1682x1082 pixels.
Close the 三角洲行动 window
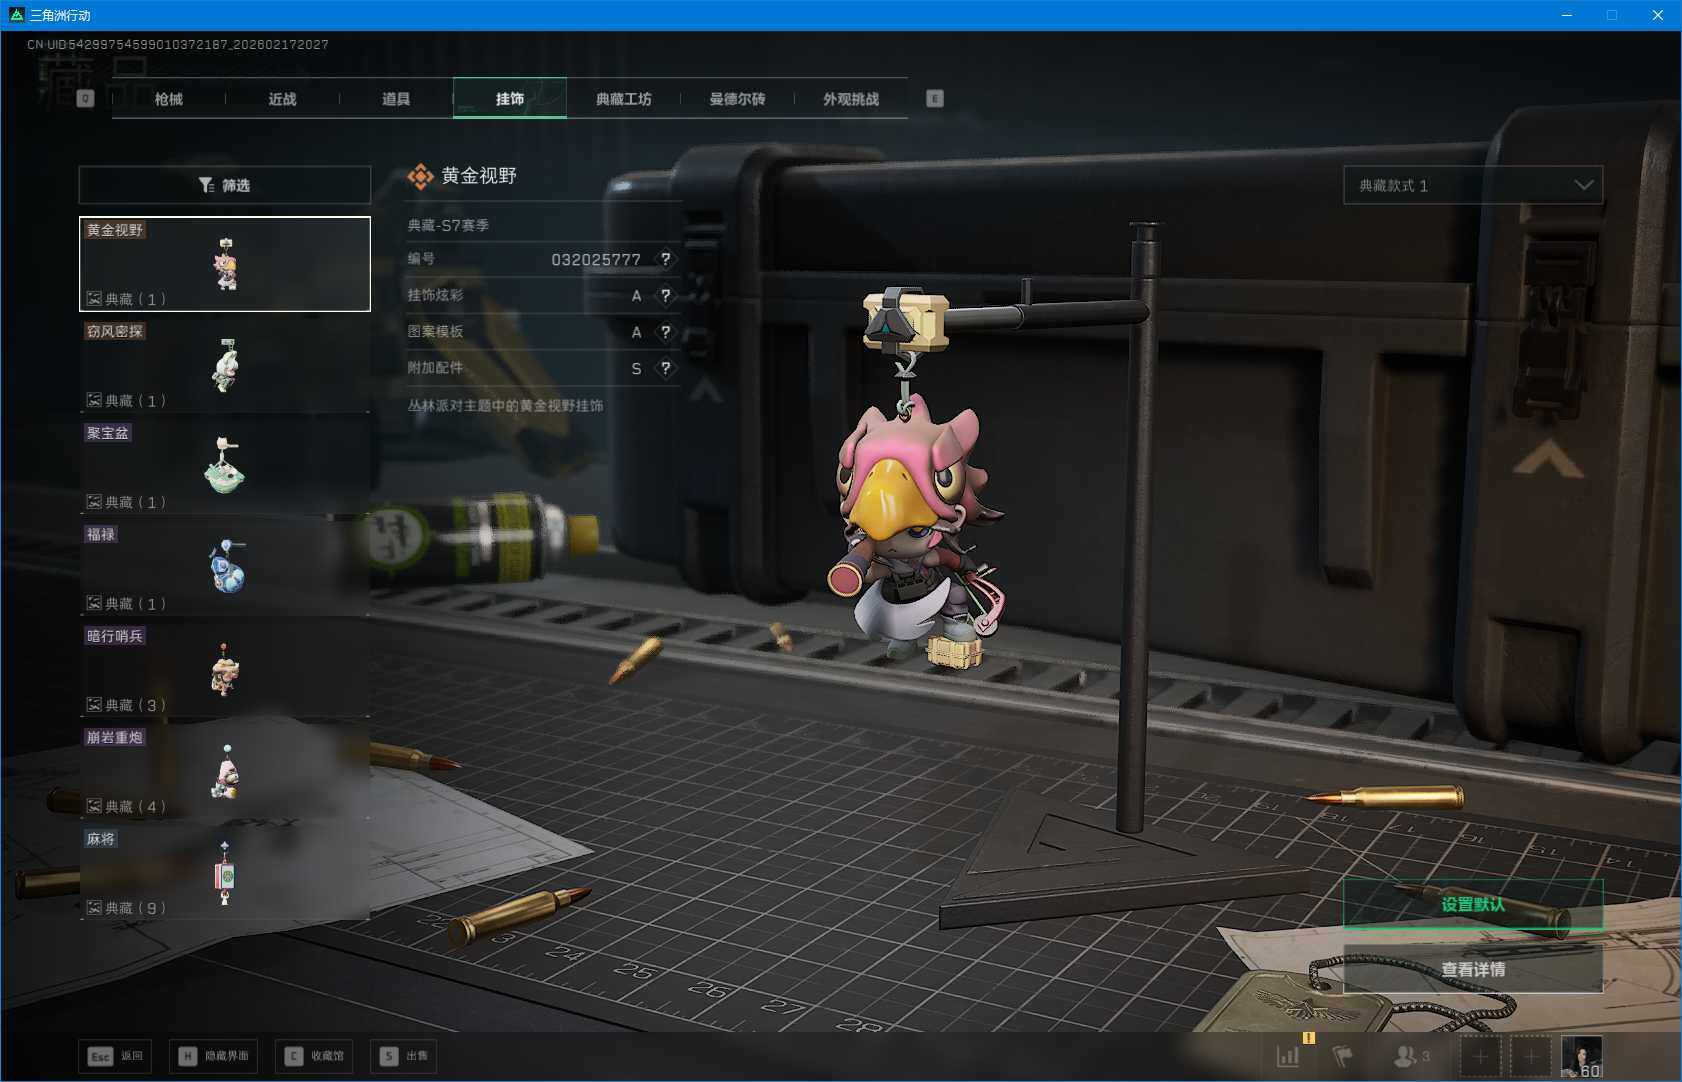point(1658,15)
